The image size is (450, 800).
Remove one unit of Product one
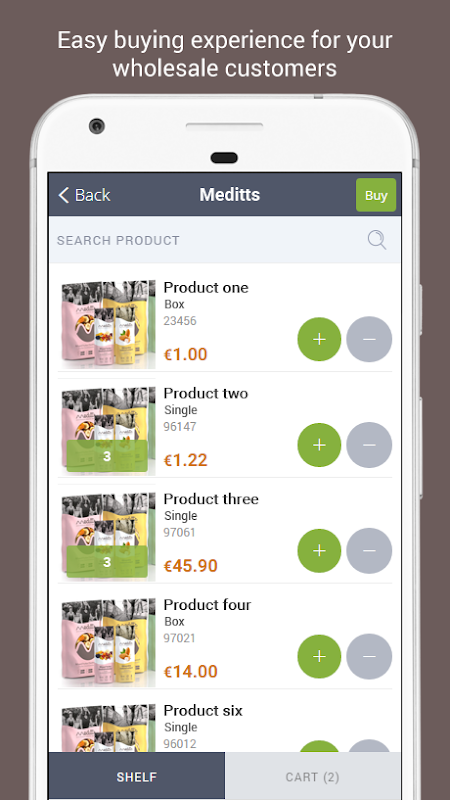(369, 339)
